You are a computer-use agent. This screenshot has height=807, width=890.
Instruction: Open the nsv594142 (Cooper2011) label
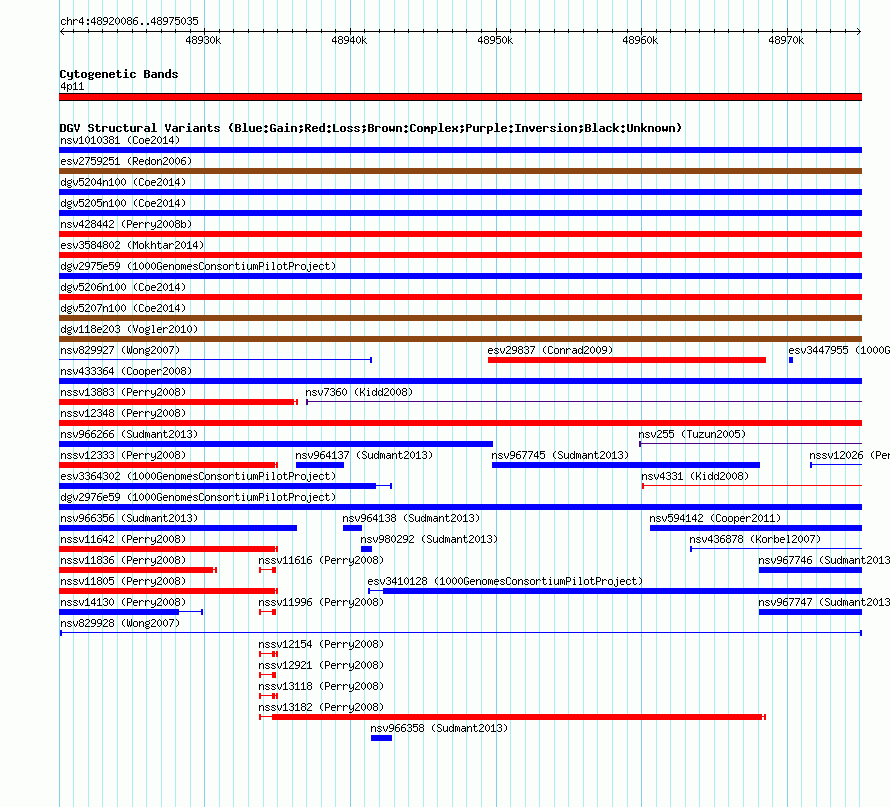(x=715, y=518)
